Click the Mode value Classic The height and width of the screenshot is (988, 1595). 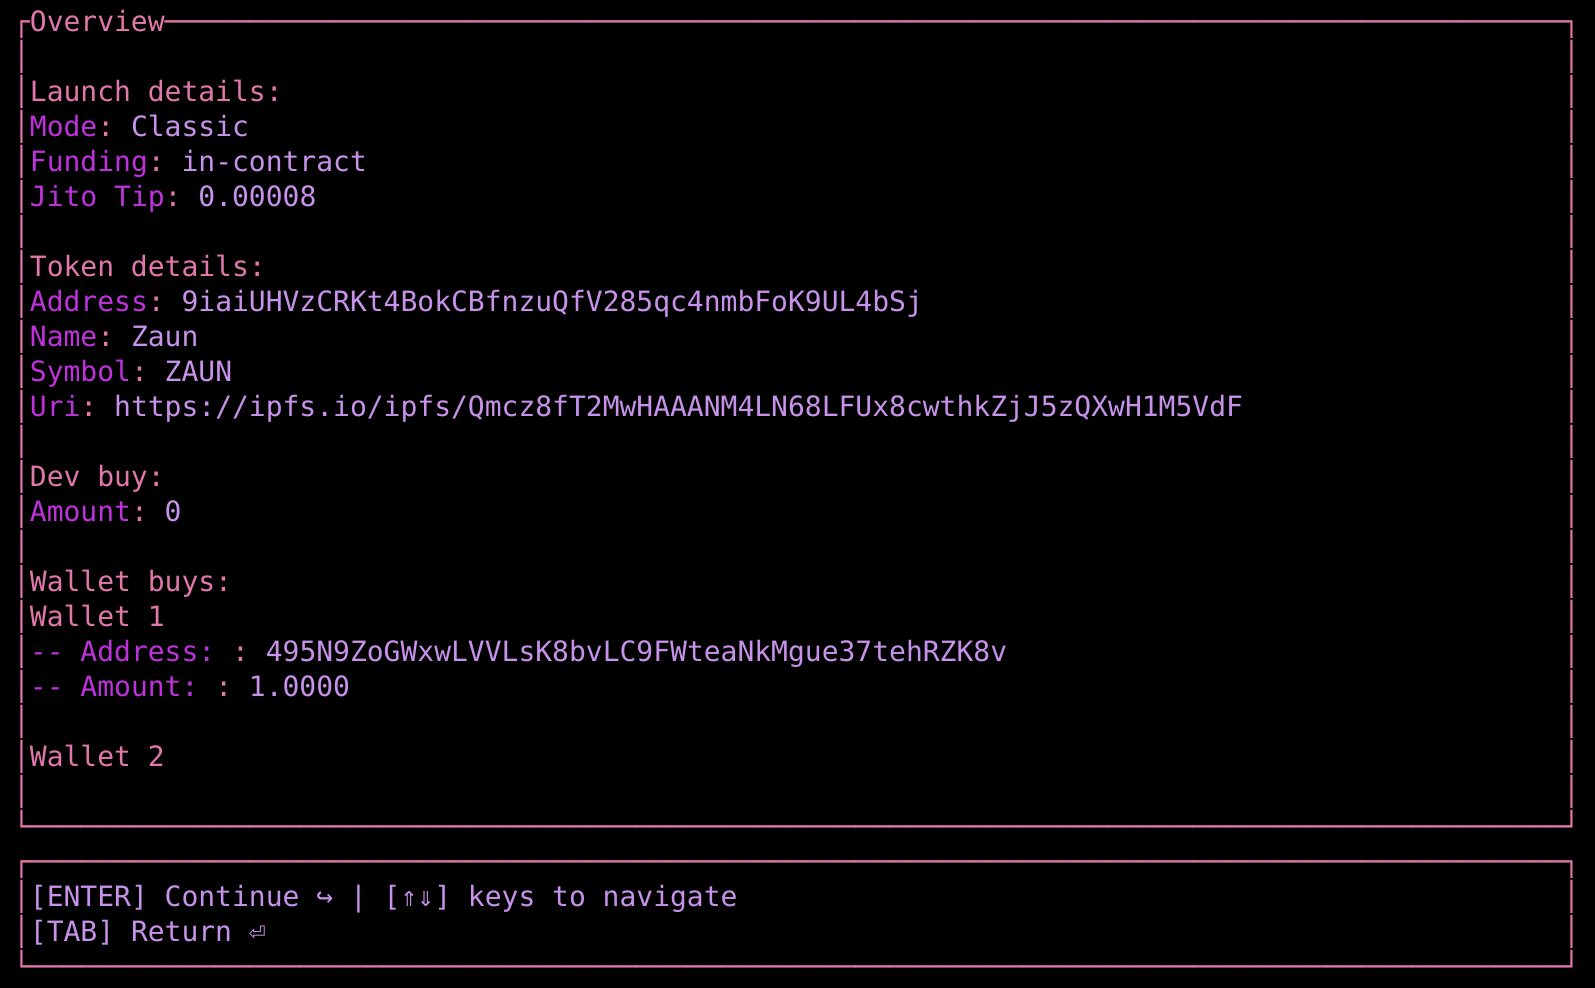point(189,127)
